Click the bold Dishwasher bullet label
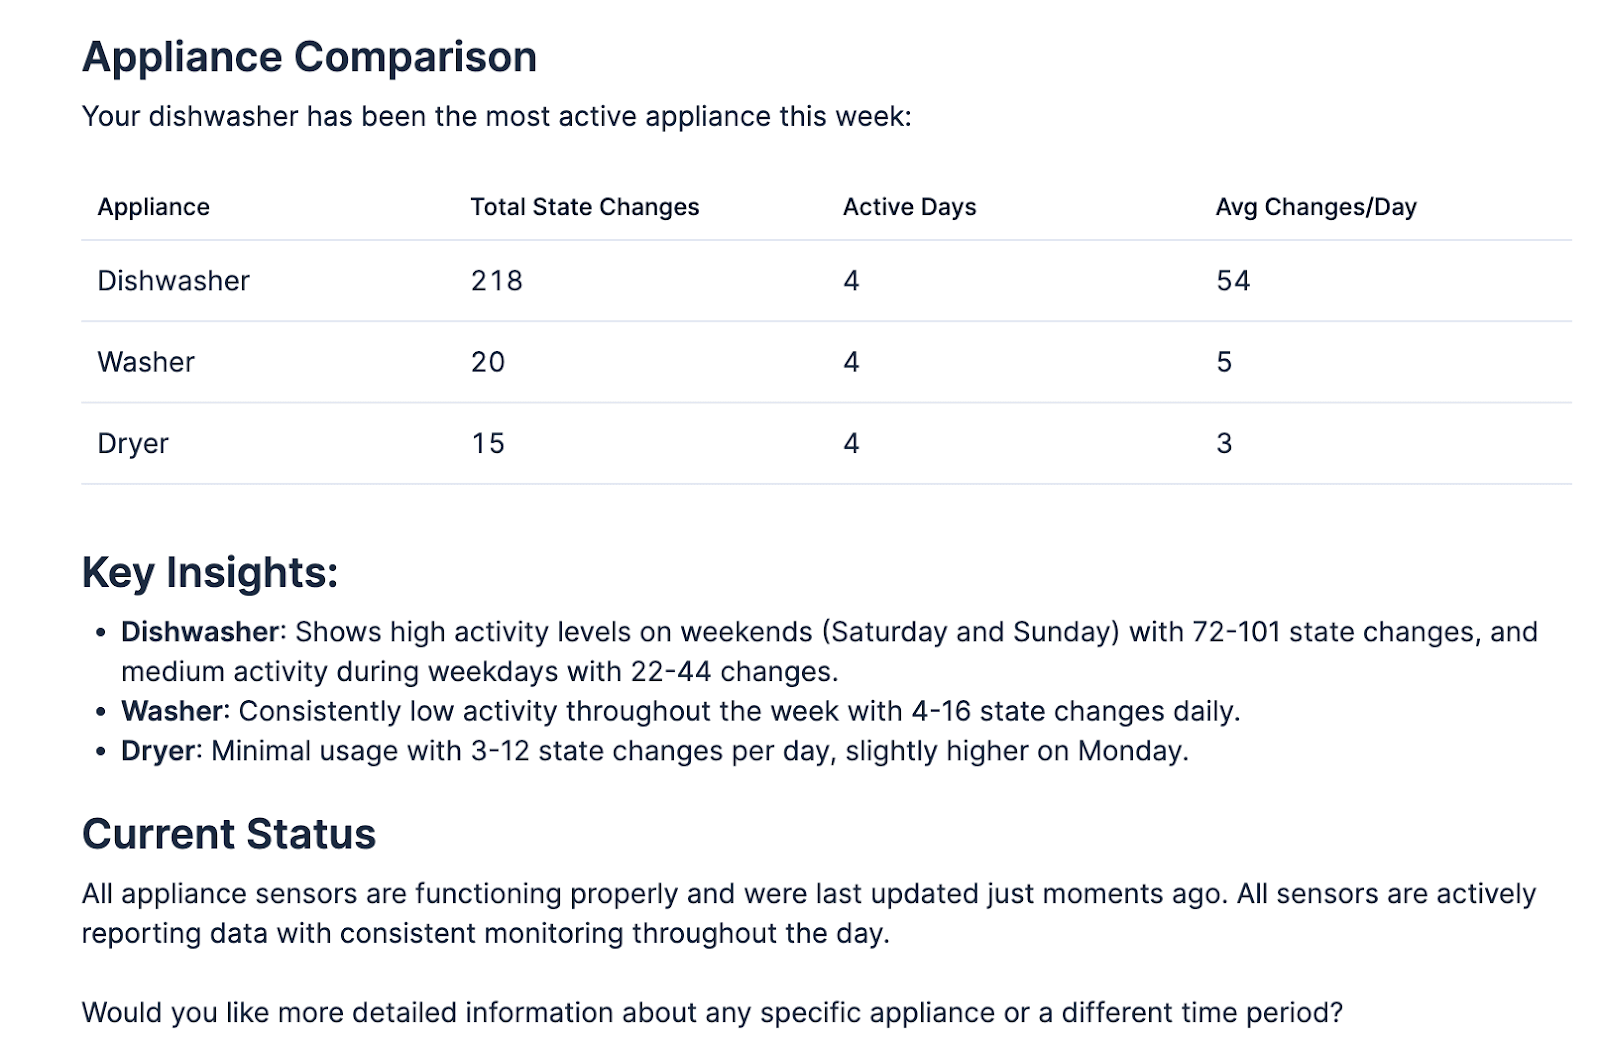This screenshot has width=1600, height=1049. (x=199, y=632)
